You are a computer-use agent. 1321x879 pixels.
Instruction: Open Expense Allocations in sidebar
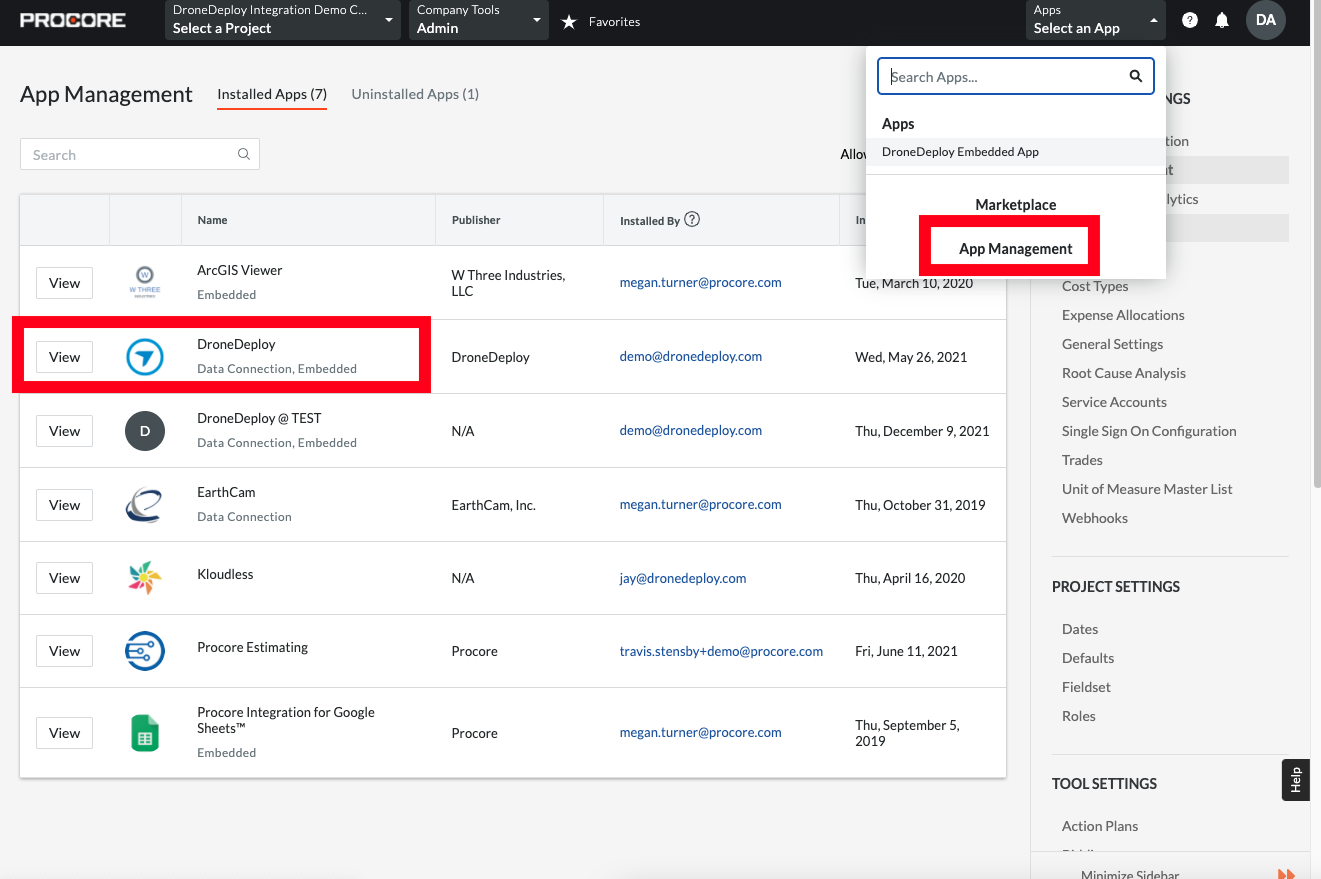(x=1123, y=315)
